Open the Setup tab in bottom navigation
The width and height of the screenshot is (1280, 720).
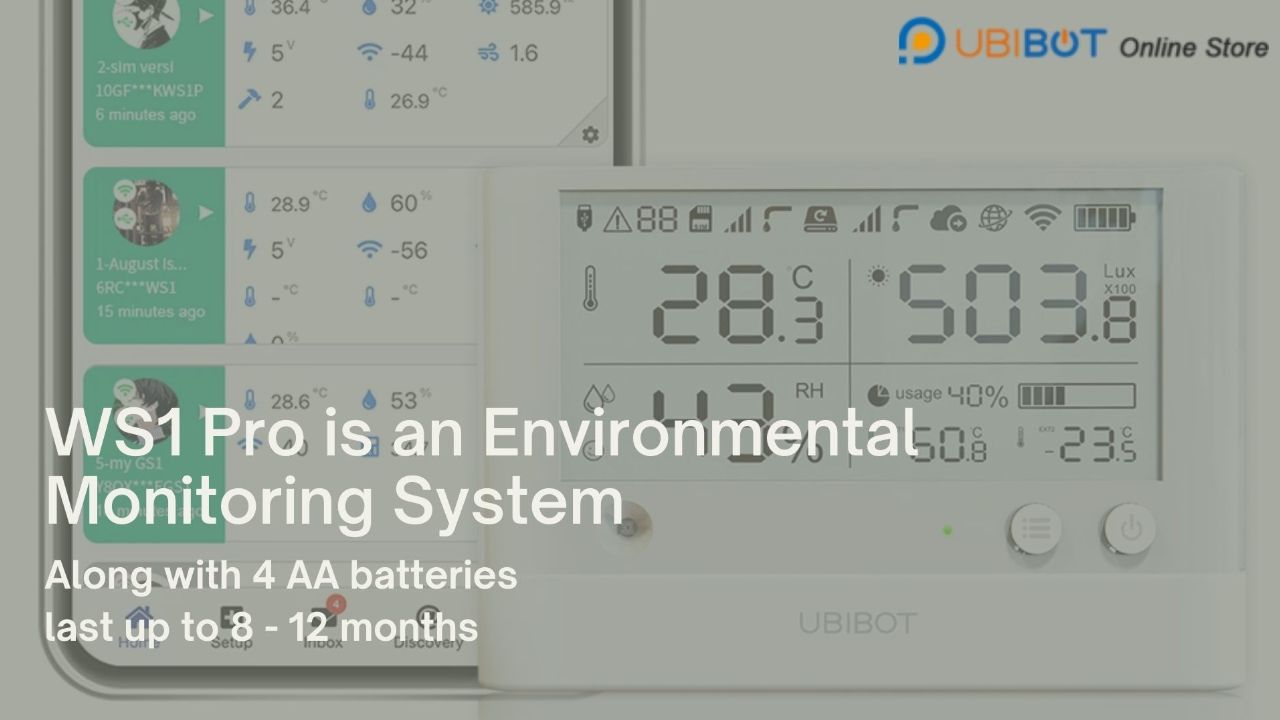231,628
